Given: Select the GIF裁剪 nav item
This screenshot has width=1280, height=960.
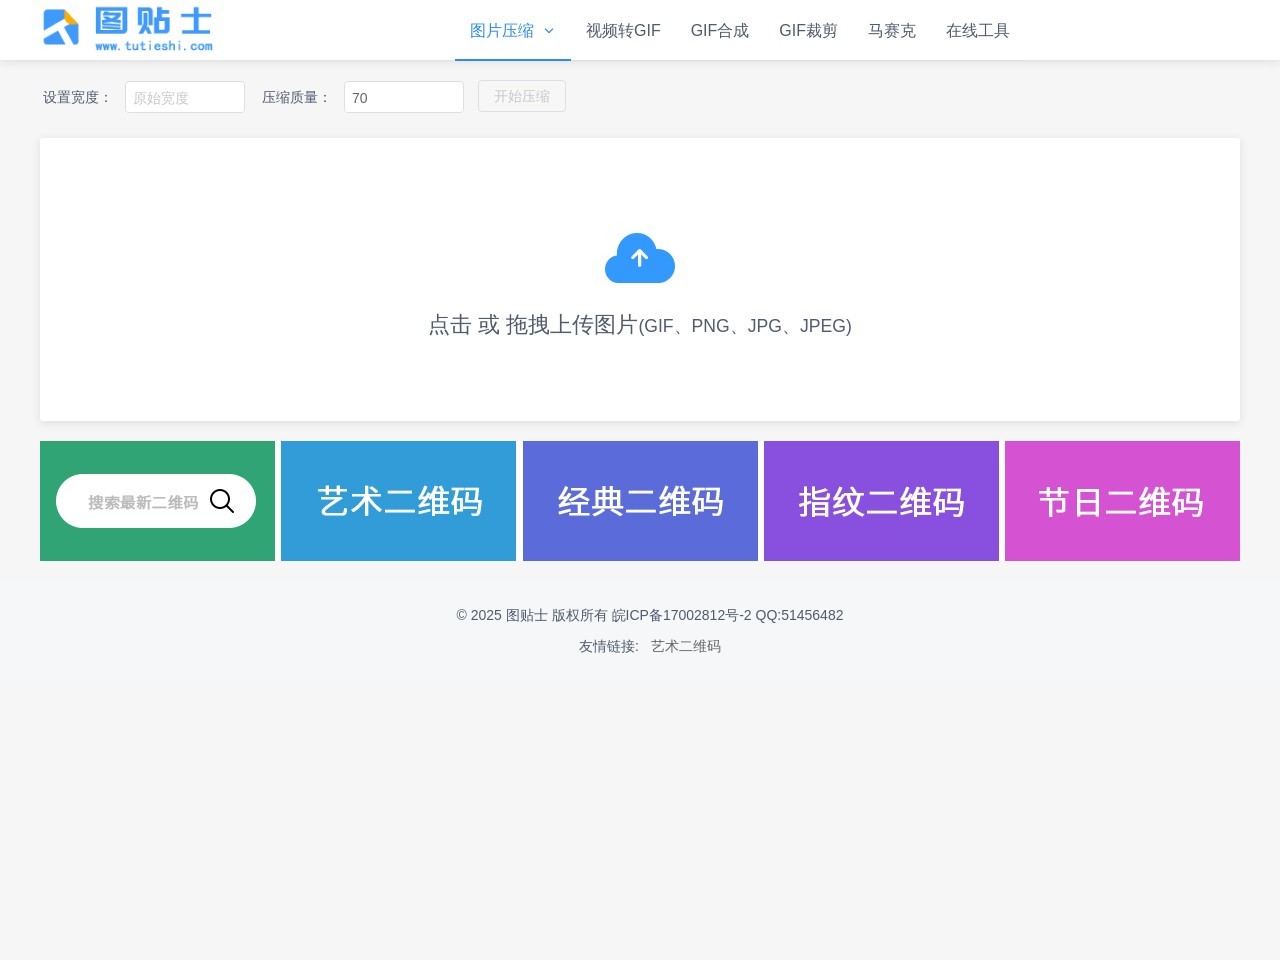Looking at the screenshot, I should click(x=808, y=31).
